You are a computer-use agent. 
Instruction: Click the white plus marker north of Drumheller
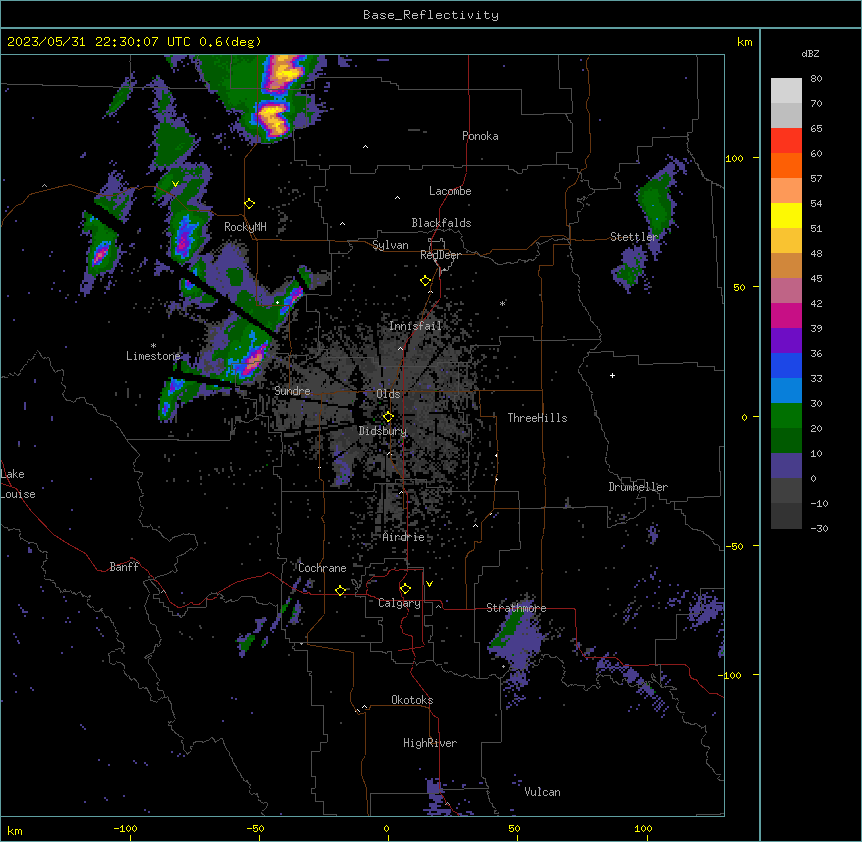[612, 375]
